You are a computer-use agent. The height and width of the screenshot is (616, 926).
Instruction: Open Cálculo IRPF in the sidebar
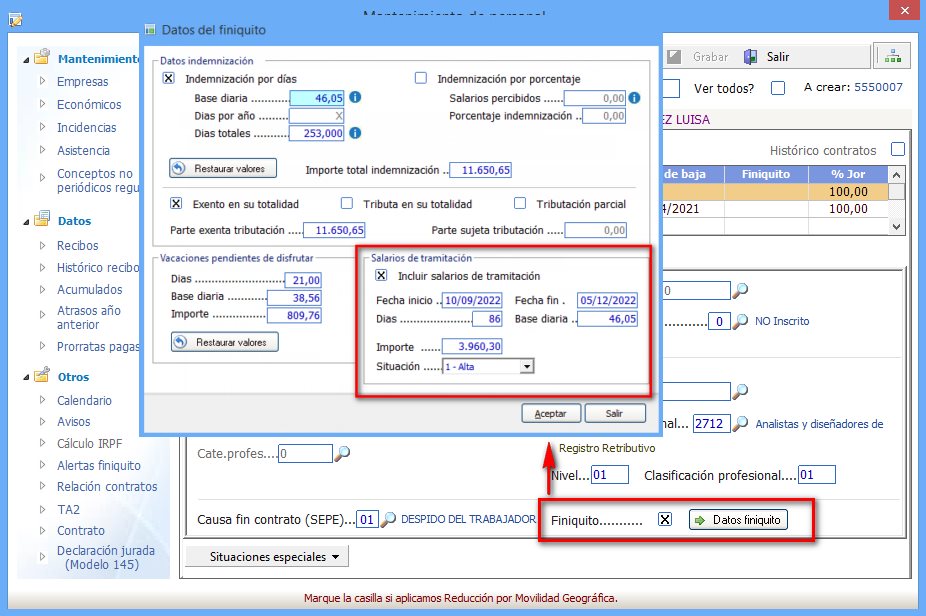coord(91,443)
